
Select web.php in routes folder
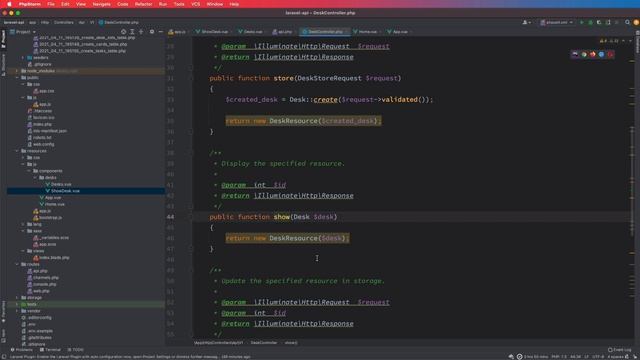(41, 291)
